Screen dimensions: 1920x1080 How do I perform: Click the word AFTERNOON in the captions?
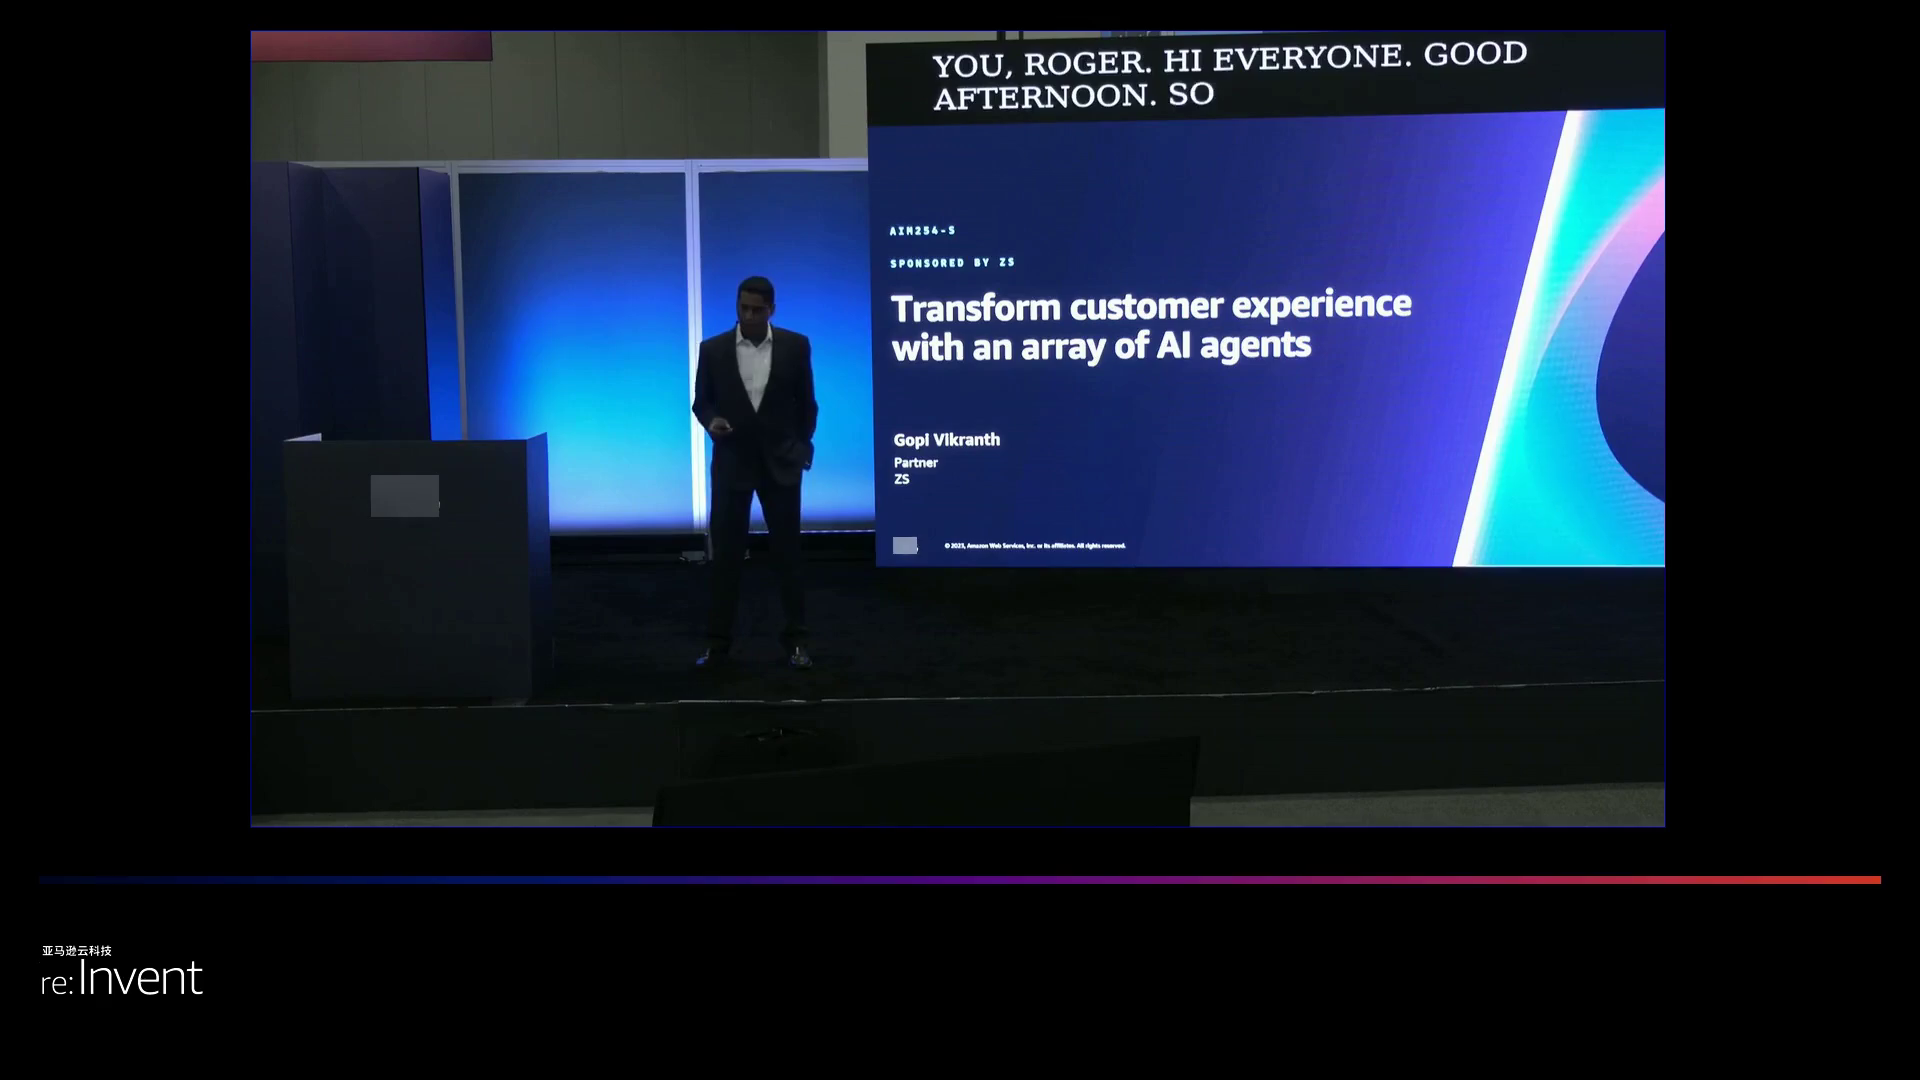[x=1043, y=97]
